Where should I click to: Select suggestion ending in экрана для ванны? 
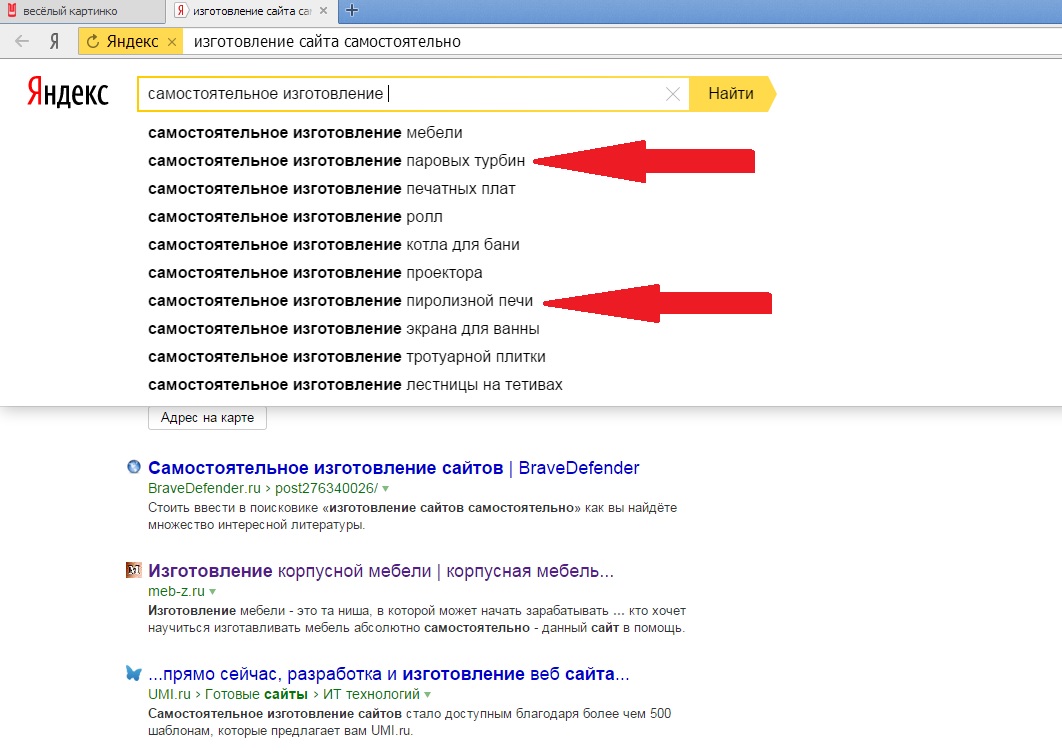tap(344, 328)
